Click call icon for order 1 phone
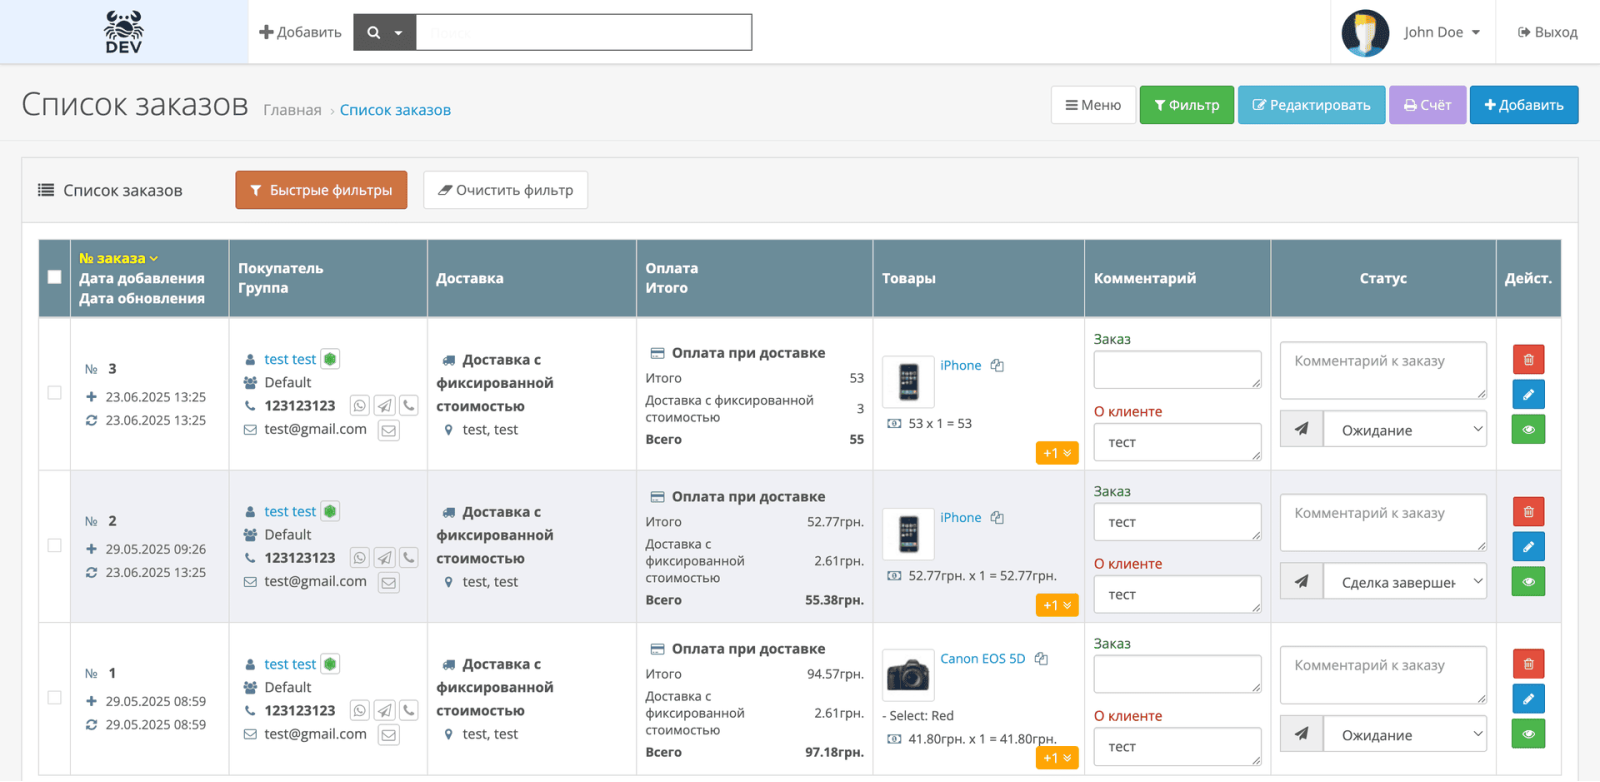This screenshot has width=1600, height=782. coord(409,711)
